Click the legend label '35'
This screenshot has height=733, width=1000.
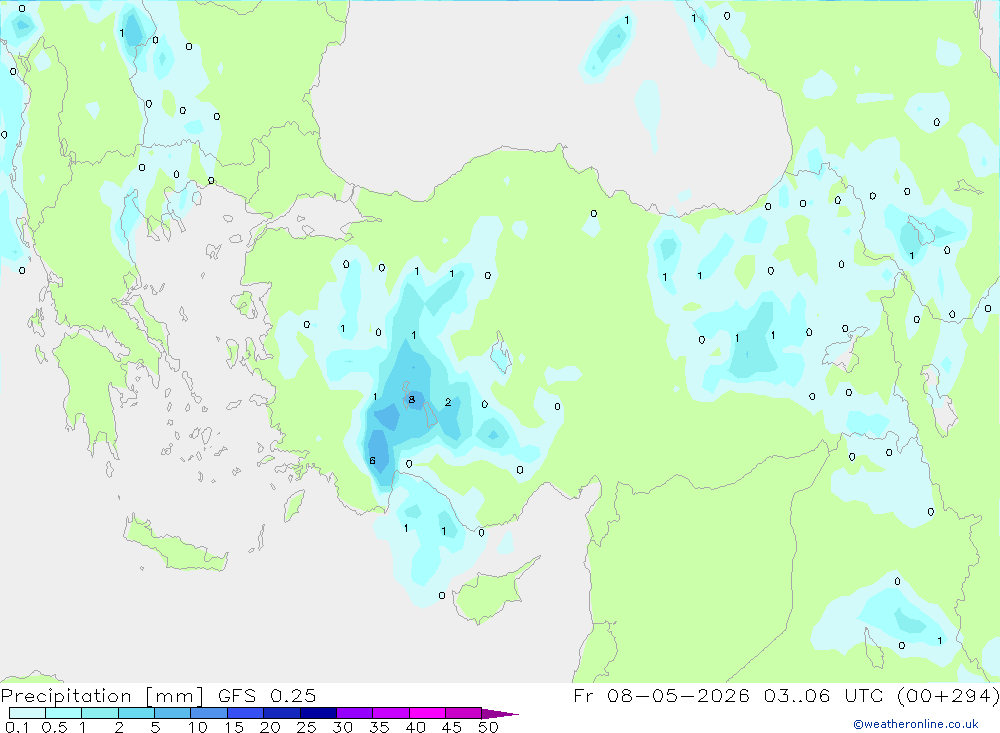[379, 727]
